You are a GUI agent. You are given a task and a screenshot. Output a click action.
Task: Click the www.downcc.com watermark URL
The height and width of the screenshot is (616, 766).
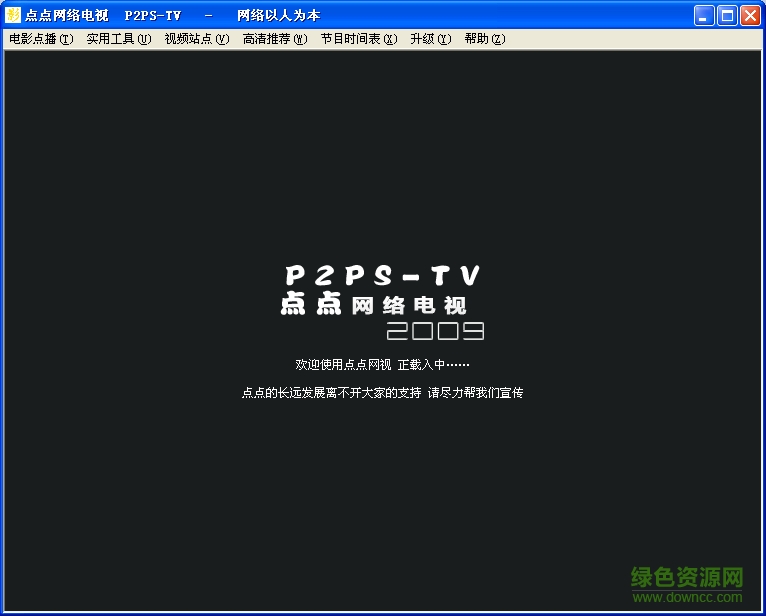pos(688,597)
